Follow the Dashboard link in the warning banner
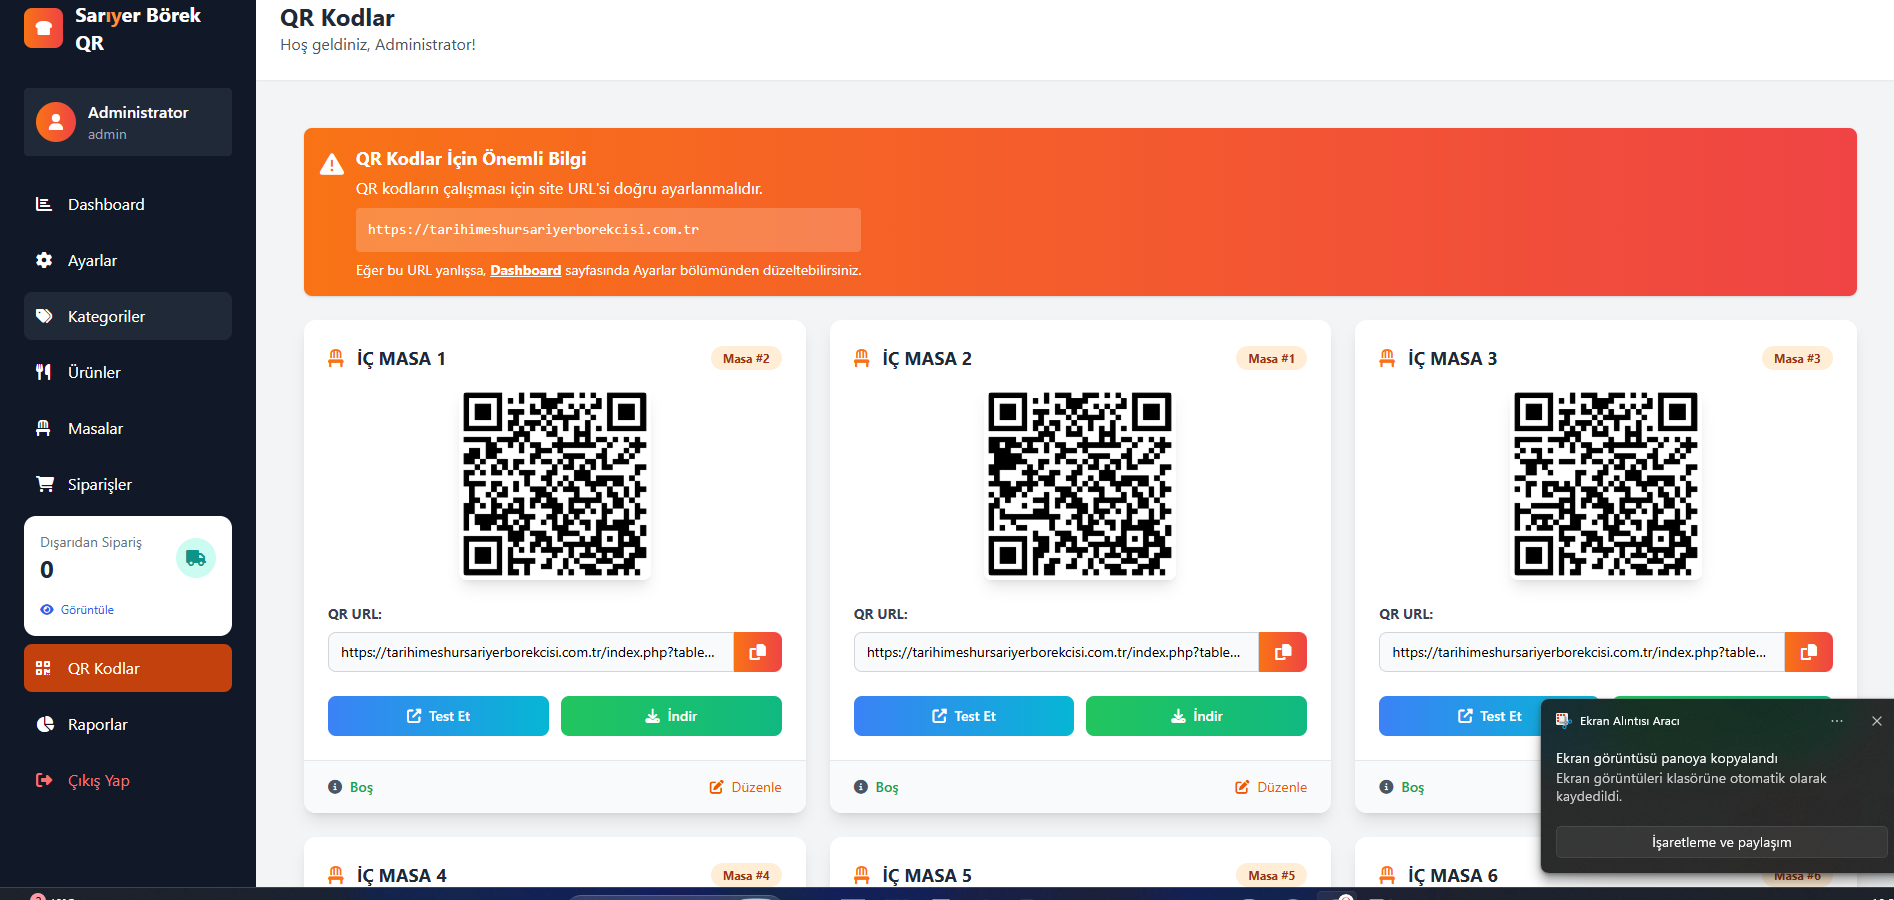The height and width of the screenshot is (900, 1894). [x=525, y=270]
